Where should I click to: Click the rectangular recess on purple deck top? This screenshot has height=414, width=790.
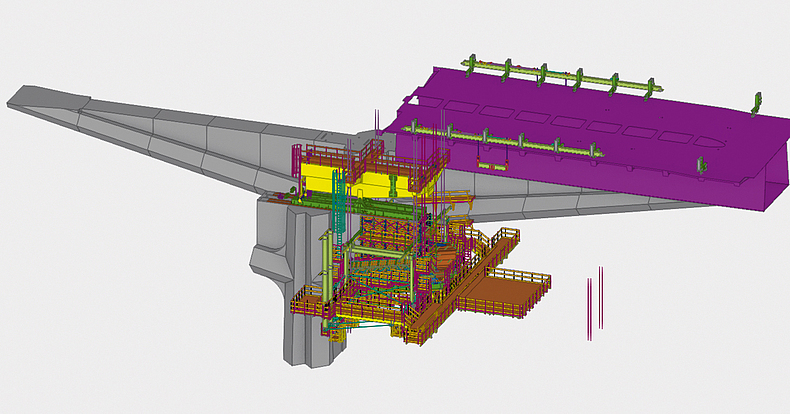click(600, 127)
